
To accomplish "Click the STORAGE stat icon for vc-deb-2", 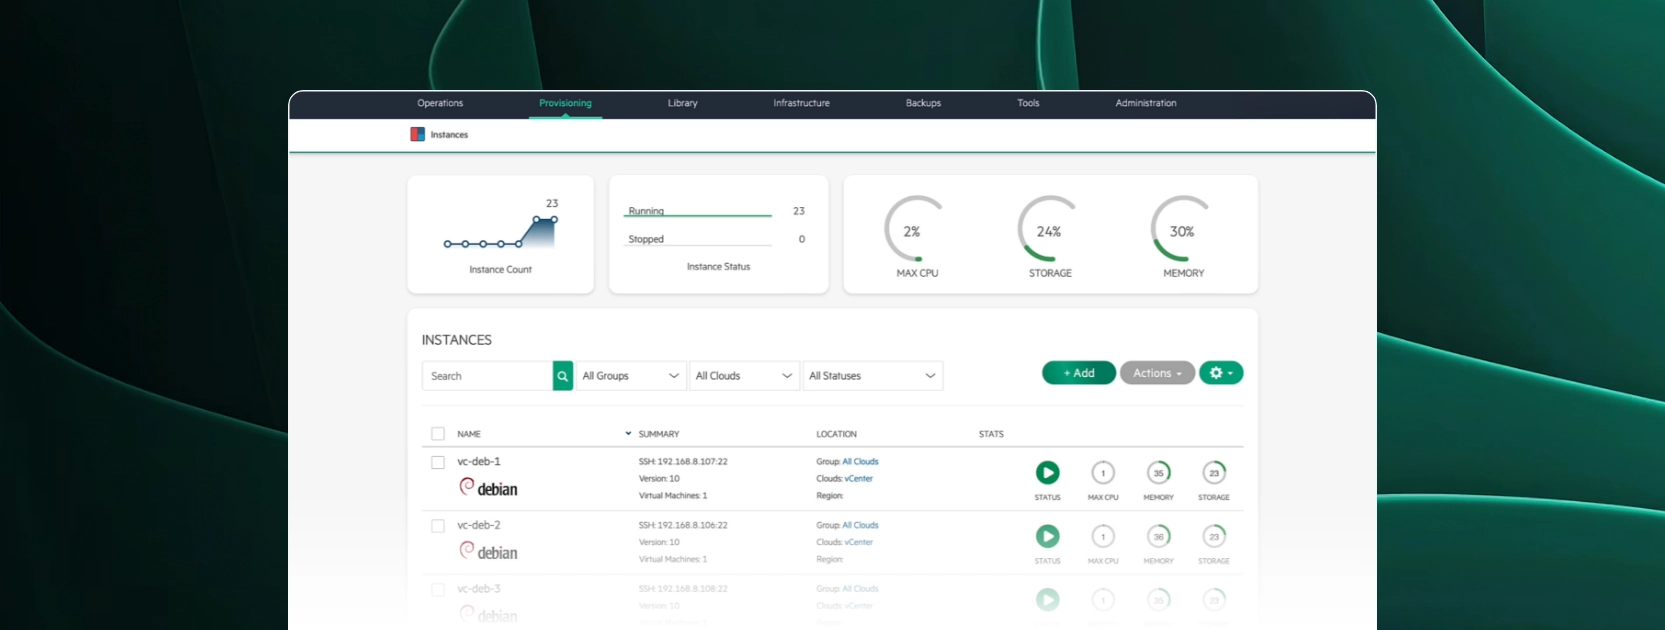I will (1214, 537).
